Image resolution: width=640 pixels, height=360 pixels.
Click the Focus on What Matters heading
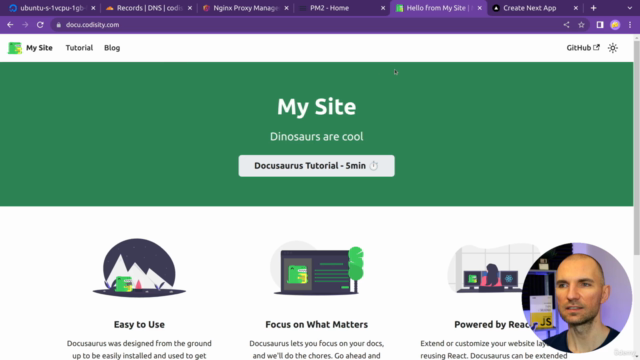[316, 324]
